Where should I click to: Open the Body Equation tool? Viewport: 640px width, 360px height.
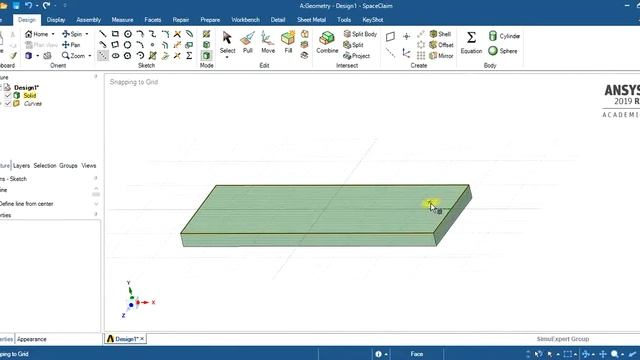pyautogui.click(x=471, y=42)
